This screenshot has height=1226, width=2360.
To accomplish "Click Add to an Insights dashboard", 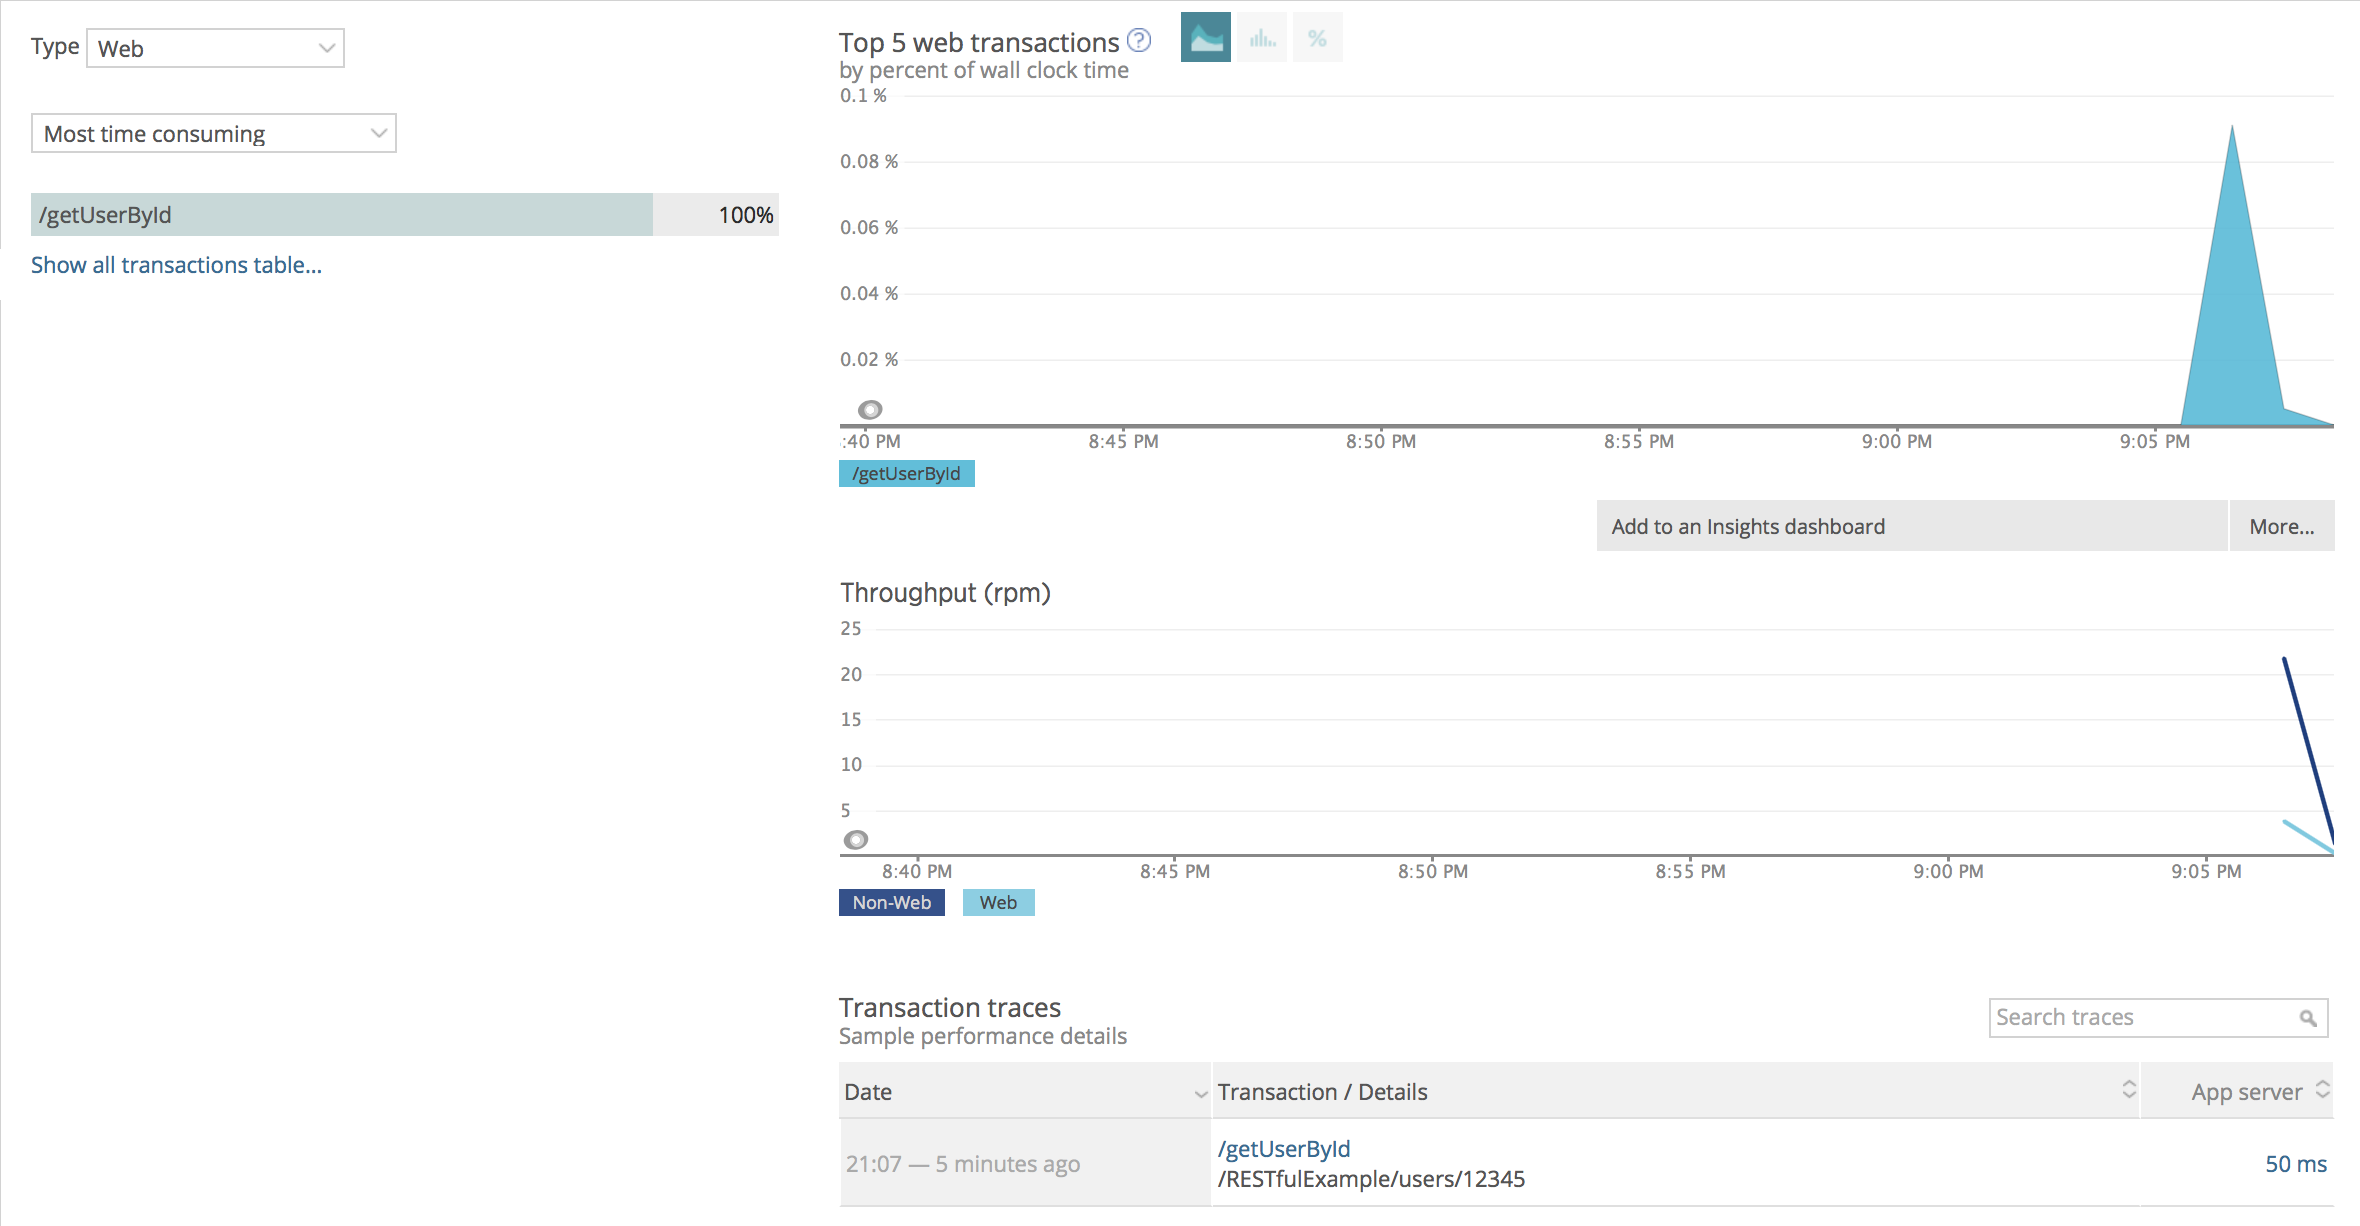I will point(1912,526).
